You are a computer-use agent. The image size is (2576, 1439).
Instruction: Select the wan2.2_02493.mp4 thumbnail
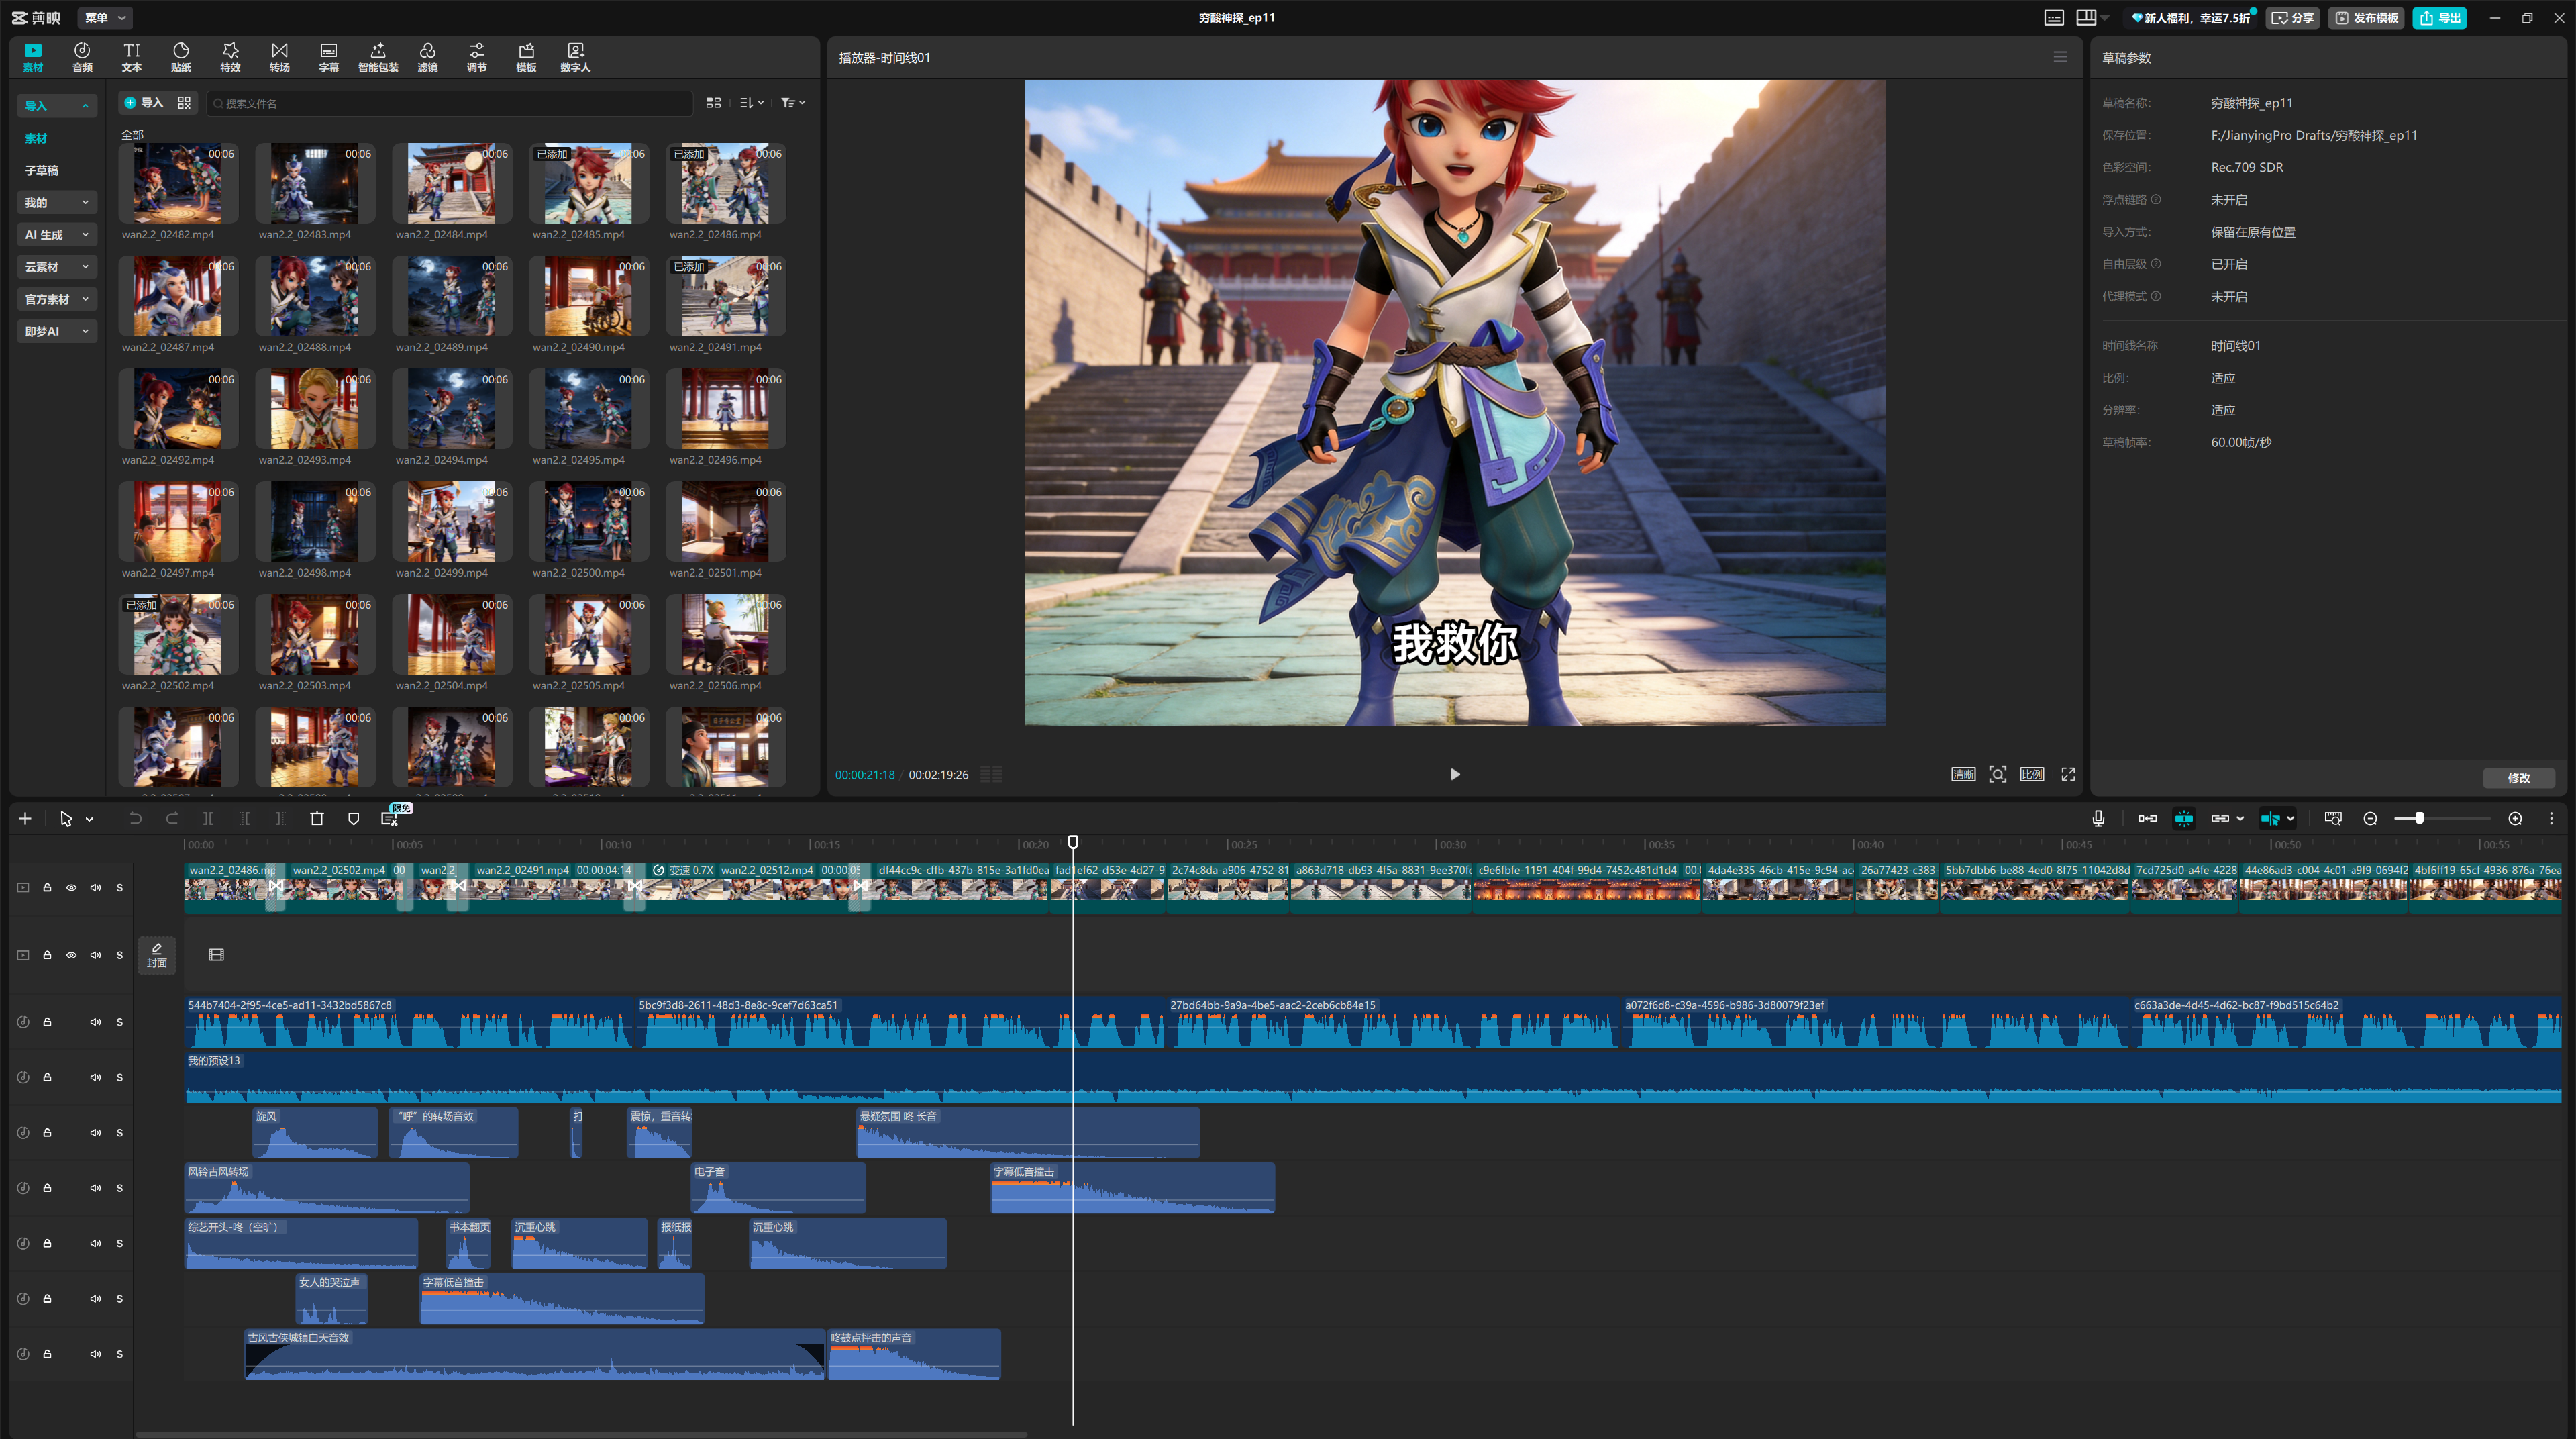point(315,409)
